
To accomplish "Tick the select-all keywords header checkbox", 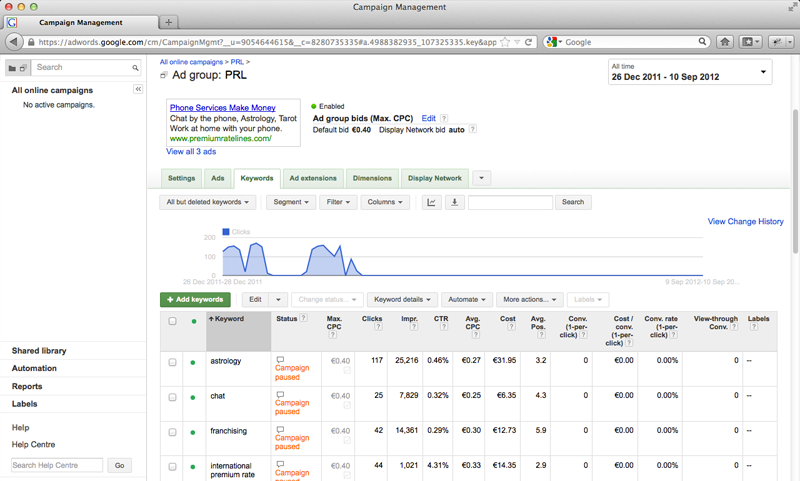I will coord(172,321).
